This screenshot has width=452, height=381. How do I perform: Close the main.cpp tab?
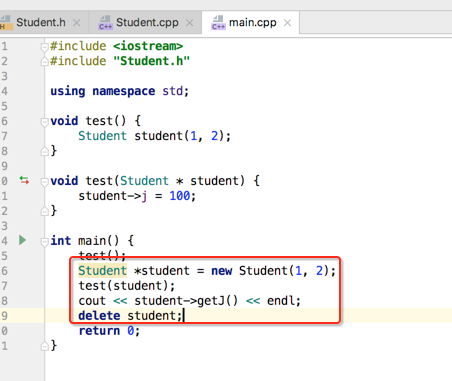coord(287,23)
